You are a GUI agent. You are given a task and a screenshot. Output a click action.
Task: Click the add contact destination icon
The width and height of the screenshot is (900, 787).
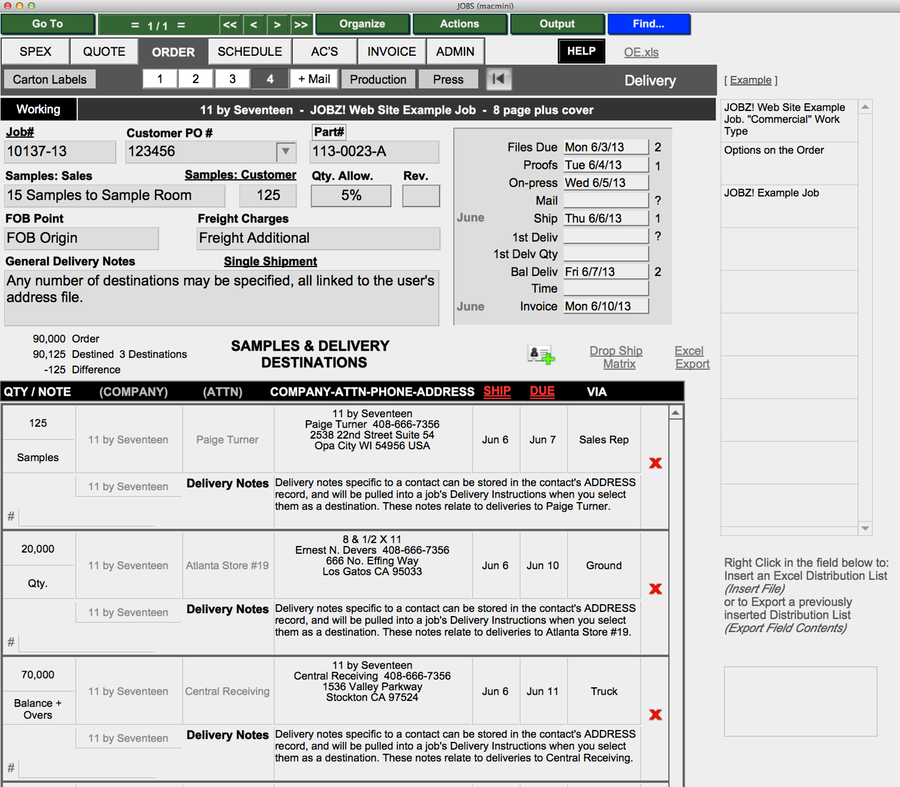[x=541, y=354]
